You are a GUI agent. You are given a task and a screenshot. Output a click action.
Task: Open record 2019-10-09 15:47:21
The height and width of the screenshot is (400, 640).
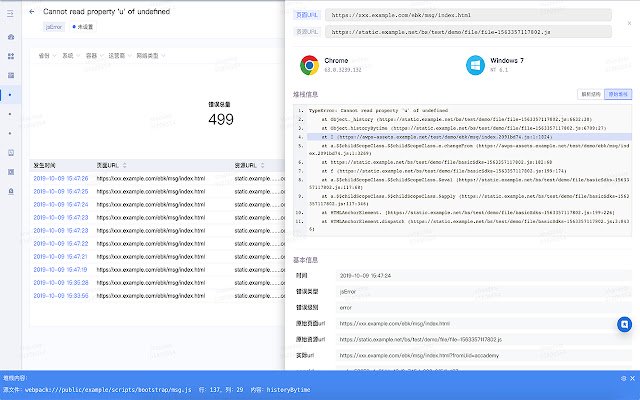(x=61, y=257)
